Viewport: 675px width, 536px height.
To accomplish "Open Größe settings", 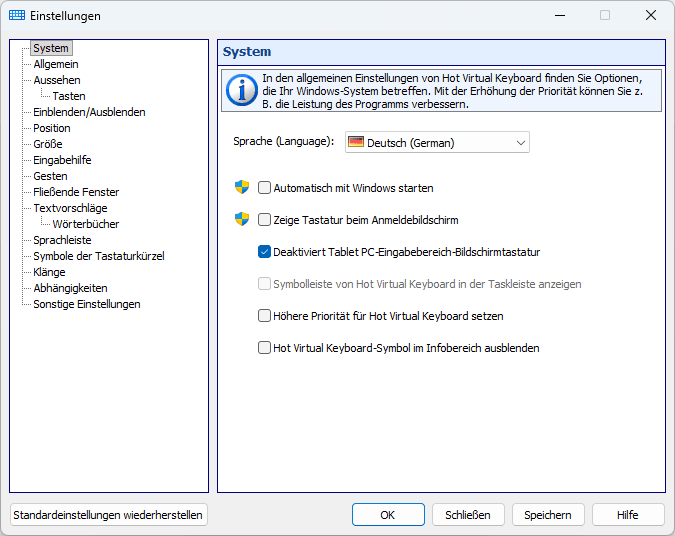I will (48, 144).
